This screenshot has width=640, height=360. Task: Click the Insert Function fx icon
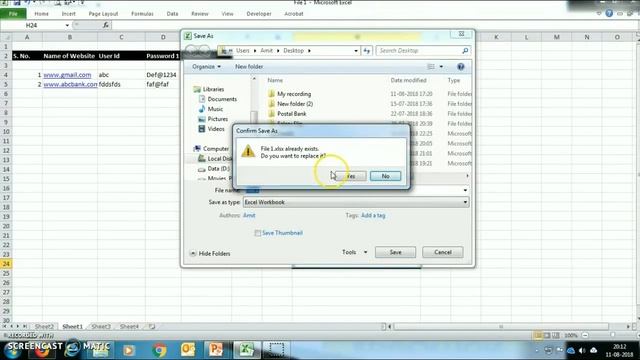click(105, 25)
